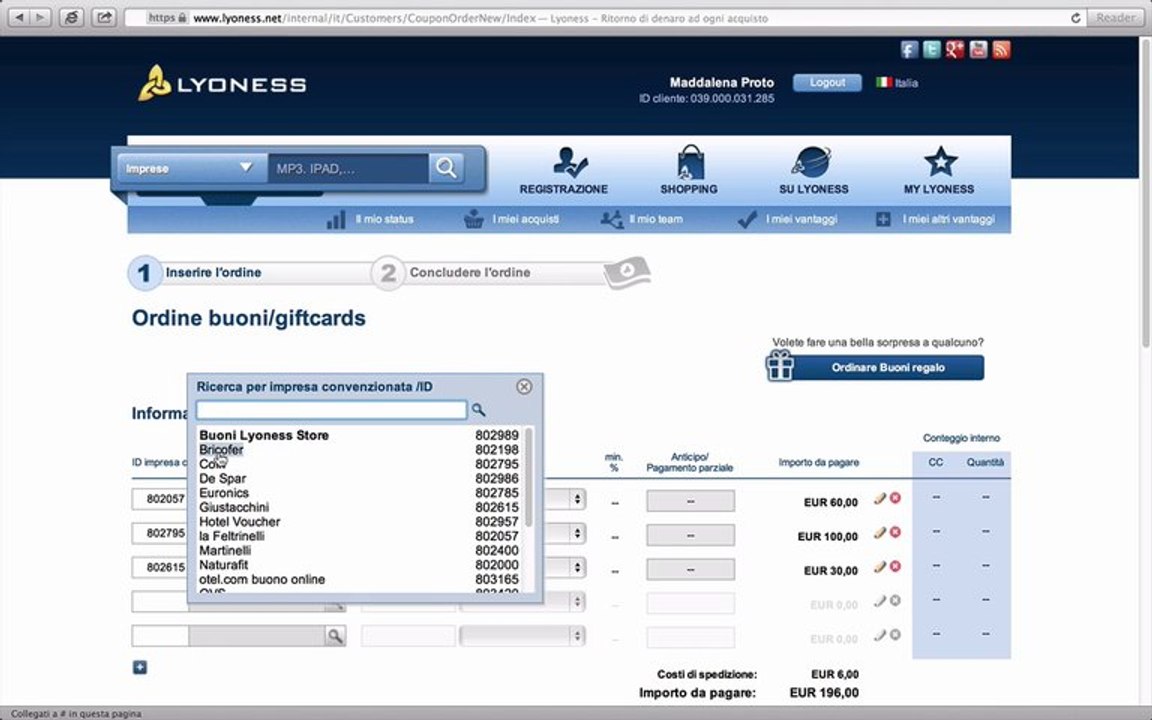Click the plus icon to add a row
Image resolution: width=1152 pixels, height=720 pixels.
(x=140, y=667)
